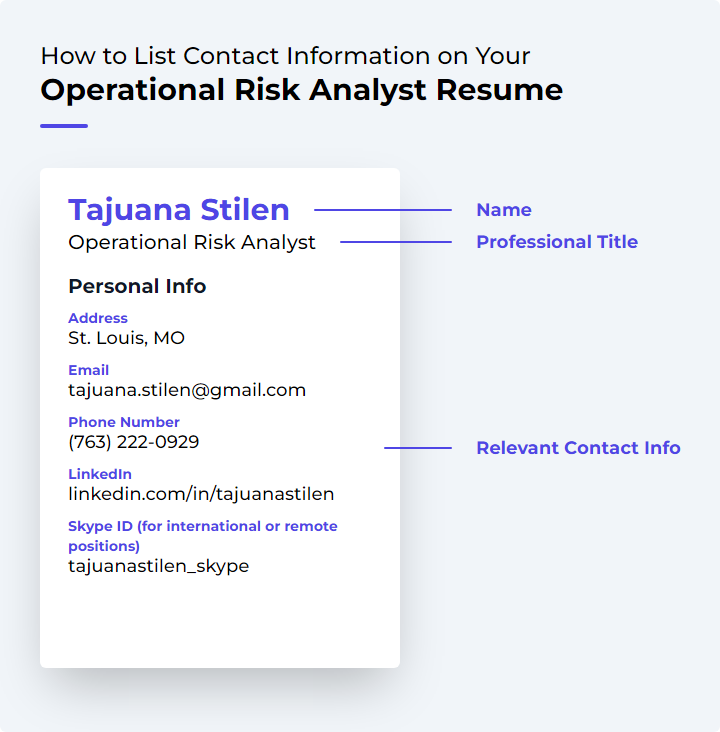Viewport: 720px width, 732px height.
Task: Click the phone number (763) 222-0929
Action: pos(134,442)
